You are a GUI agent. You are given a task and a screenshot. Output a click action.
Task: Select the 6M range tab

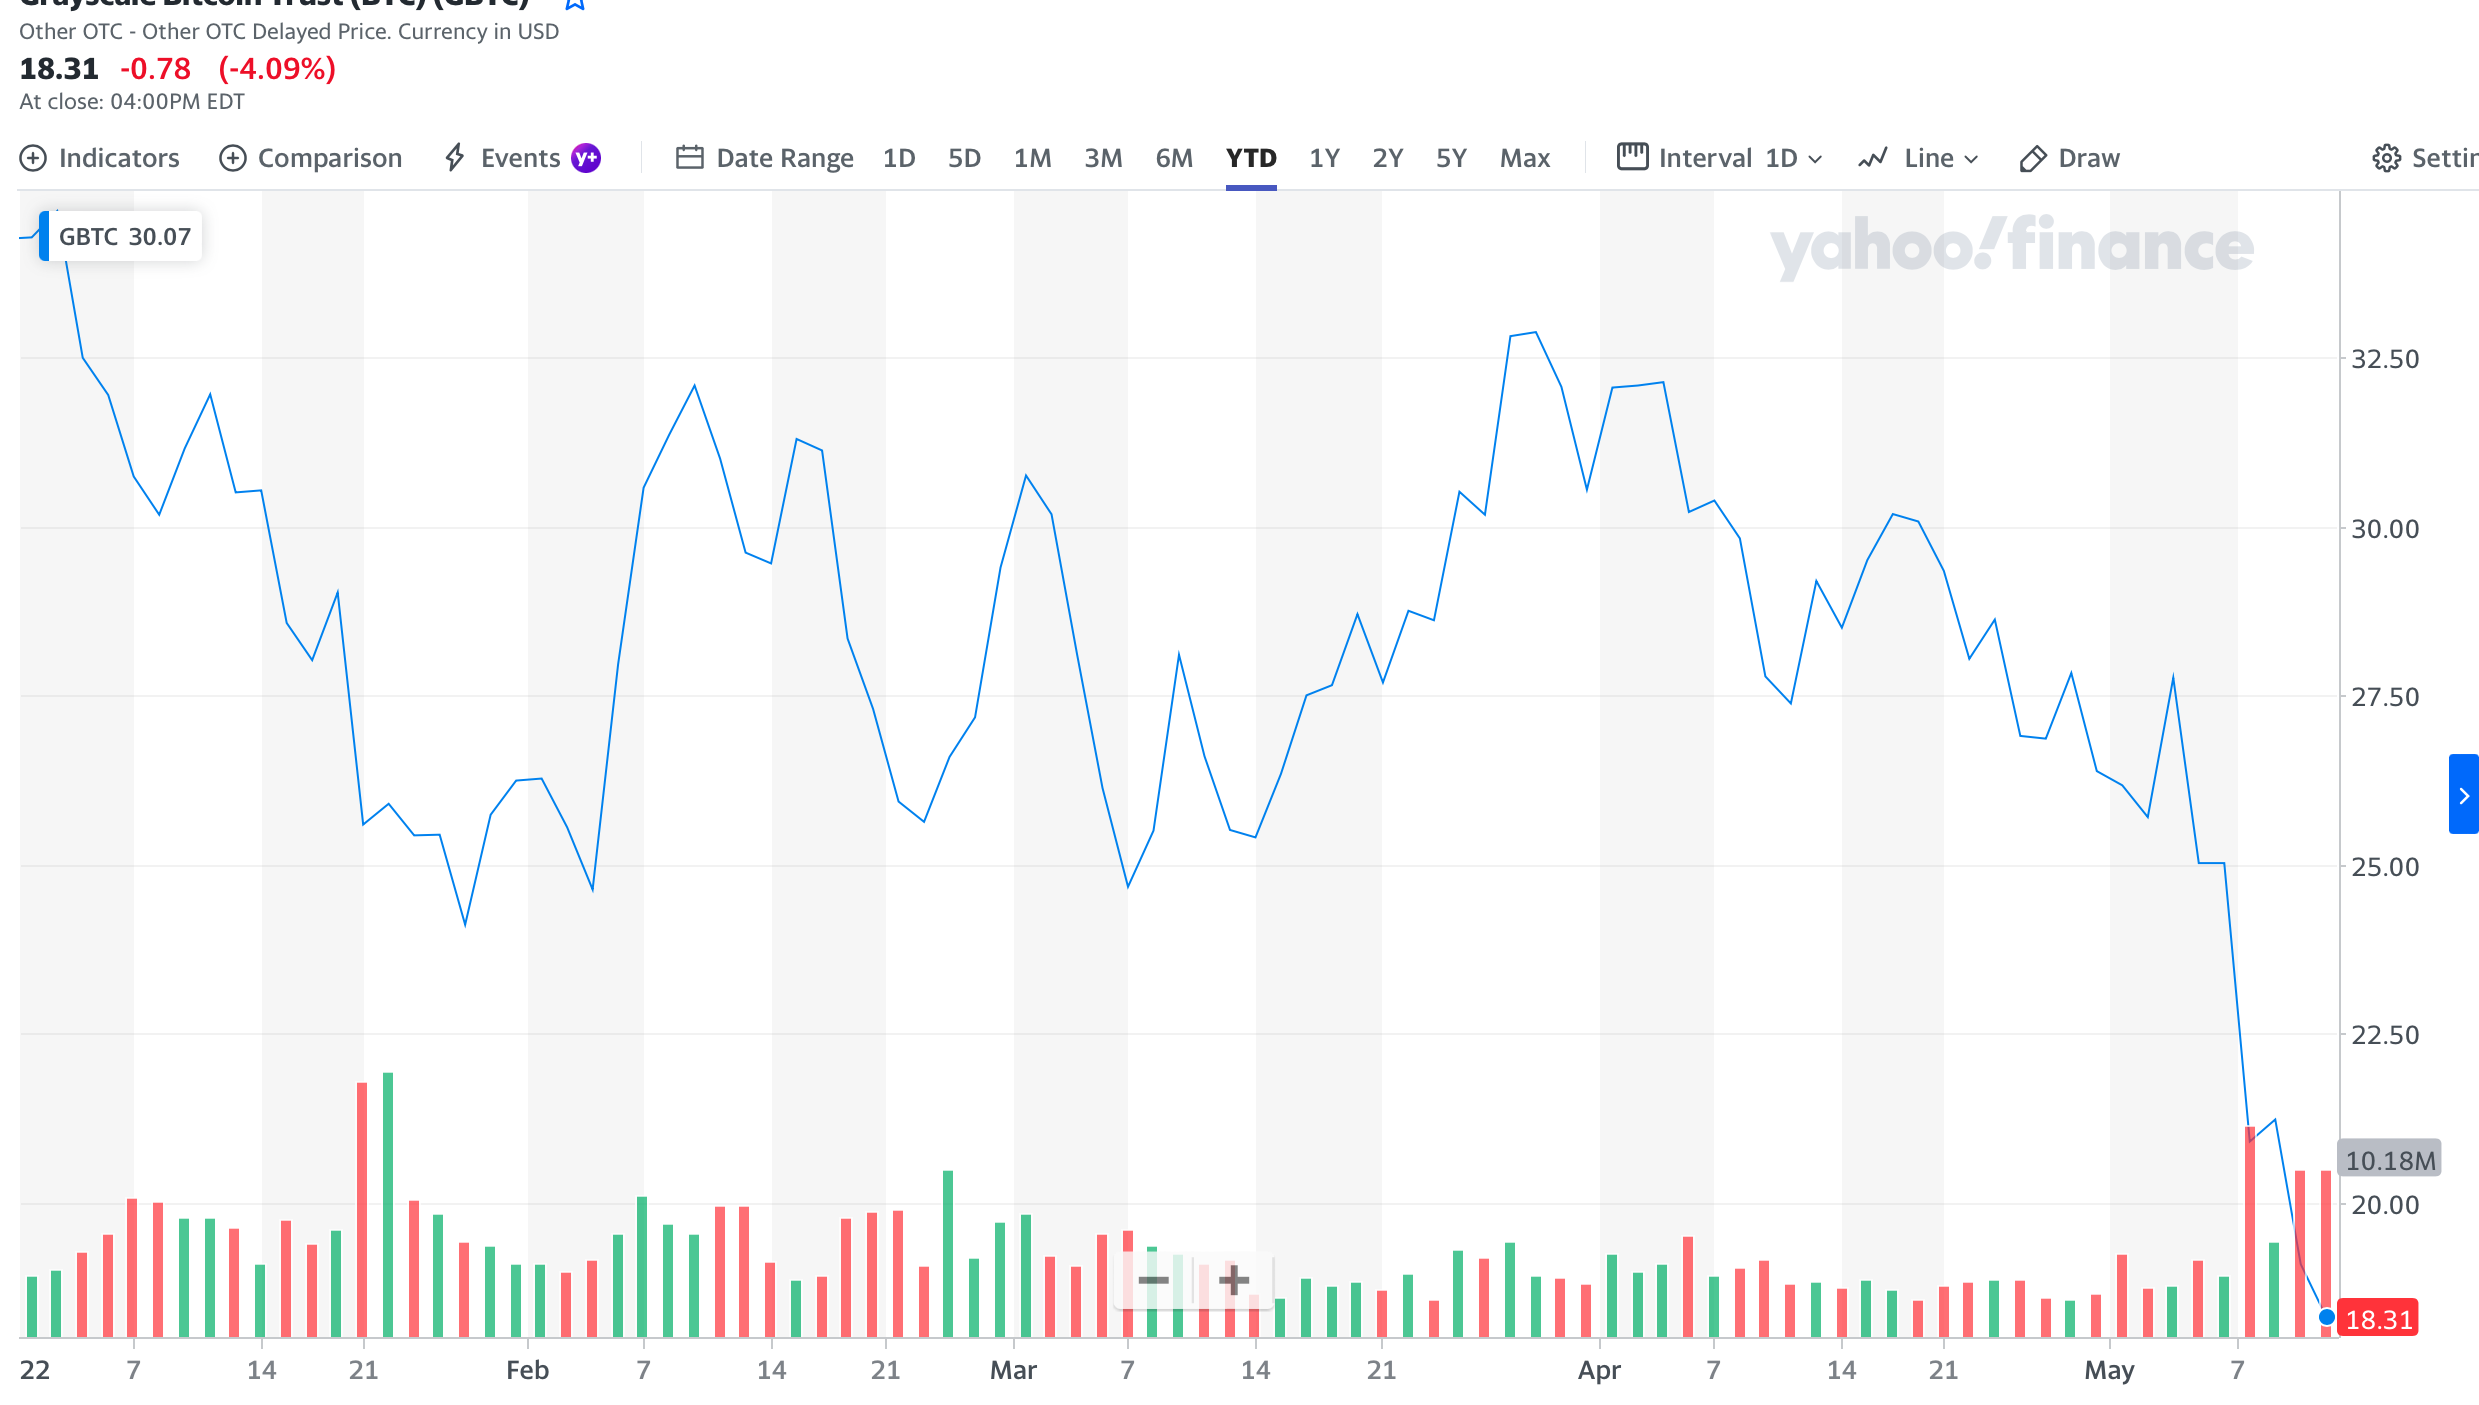pos(1174,158)
